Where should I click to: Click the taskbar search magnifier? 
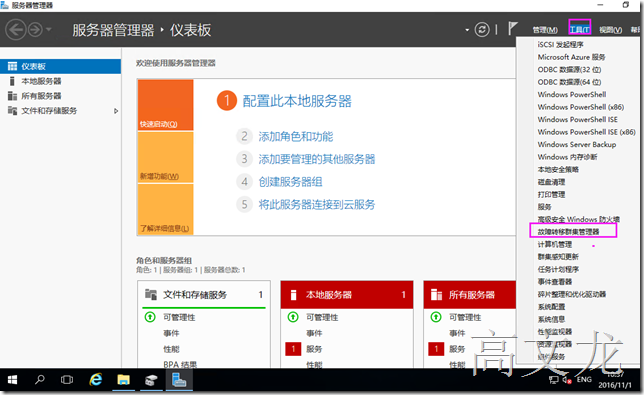tap(40, 379)
